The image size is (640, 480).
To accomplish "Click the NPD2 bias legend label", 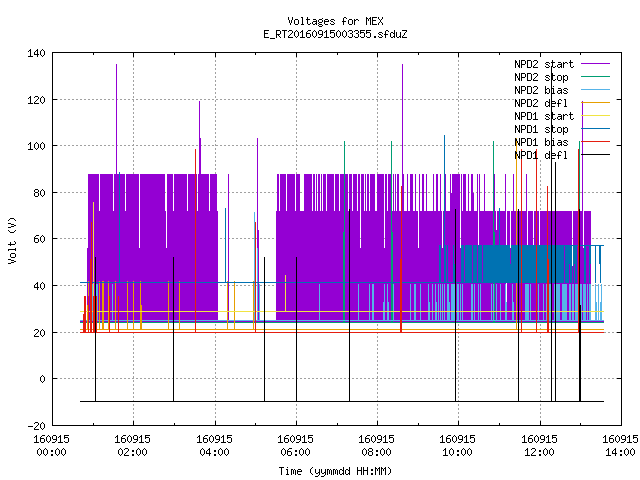I will point(541,90).
